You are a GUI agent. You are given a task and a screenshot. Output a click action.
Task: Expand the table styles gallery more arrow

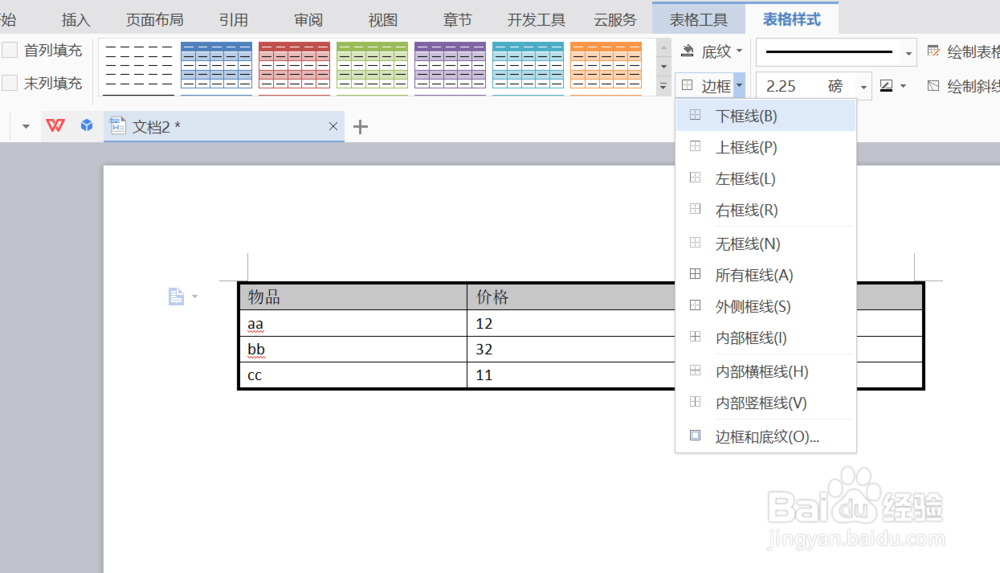coord(663,86)
